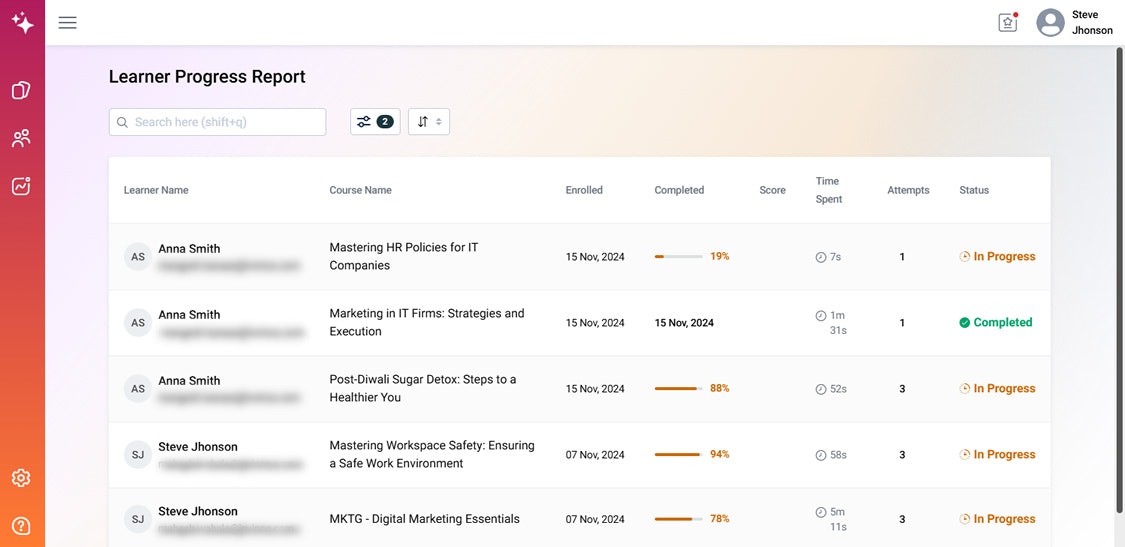The image size is (1125, 547).
Task: Click the page vertical scrollbar
Action: (1119, 280)
